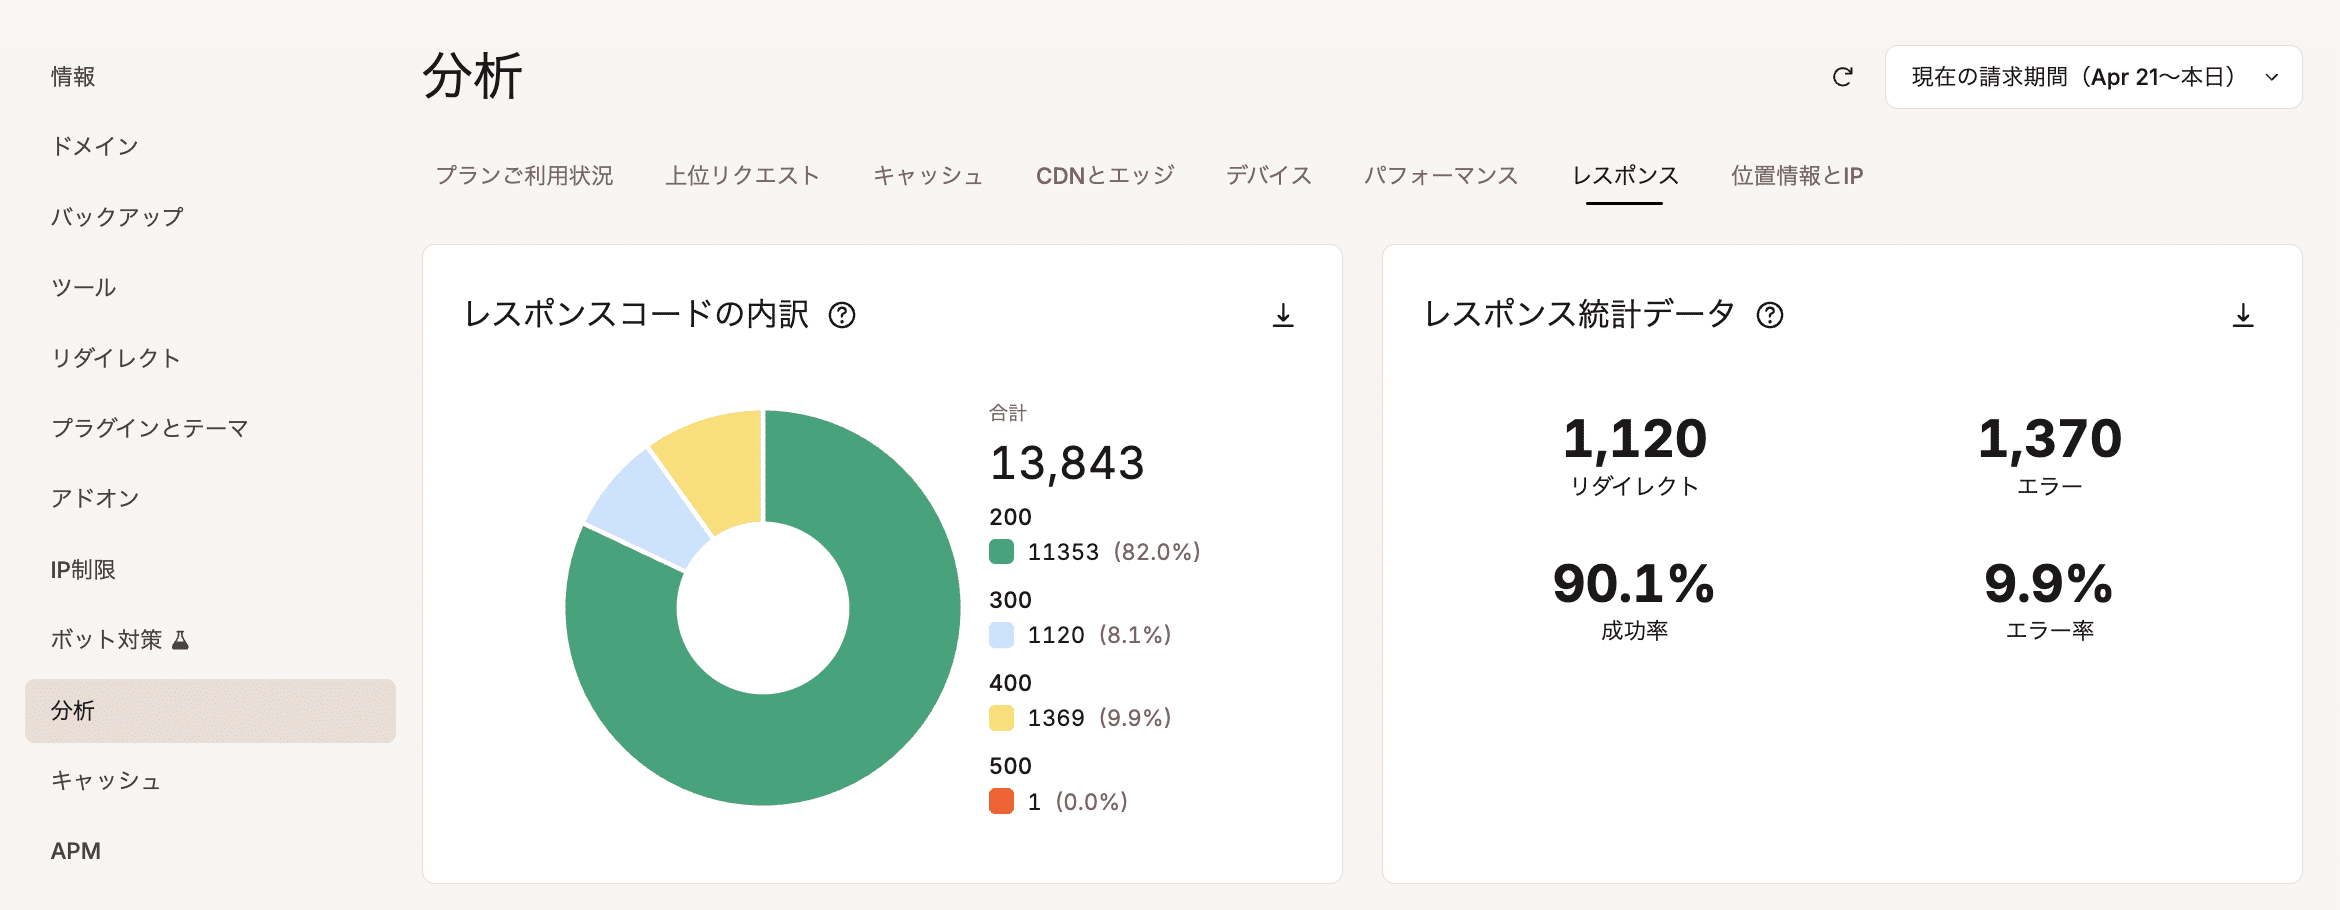Viewport: 2340px width, 910px height.
Task: Open ボット対策 in sidebar
Action: (106, 640)
